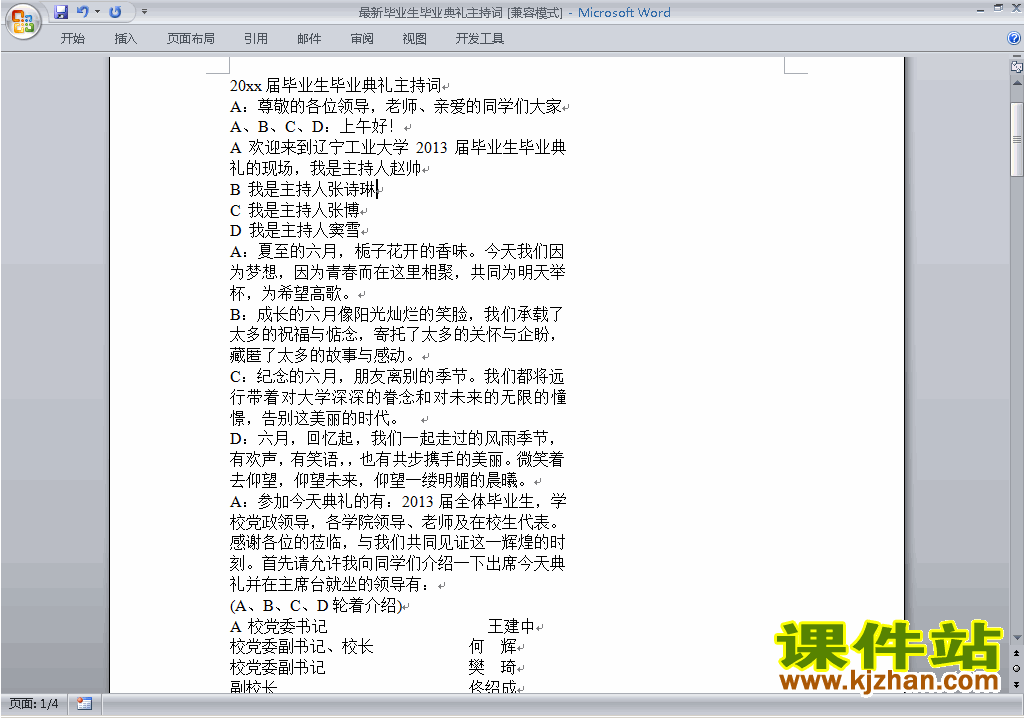Viewport: 1024px width, 718px height.
Task: Minimize the Word window
Action: click(x=980, y=9)
